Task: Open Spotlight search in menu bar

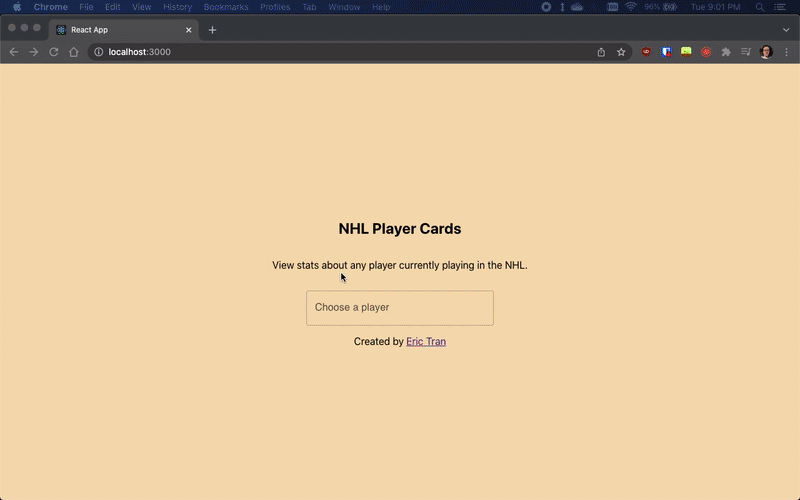Action: click(x=760, y=7)
